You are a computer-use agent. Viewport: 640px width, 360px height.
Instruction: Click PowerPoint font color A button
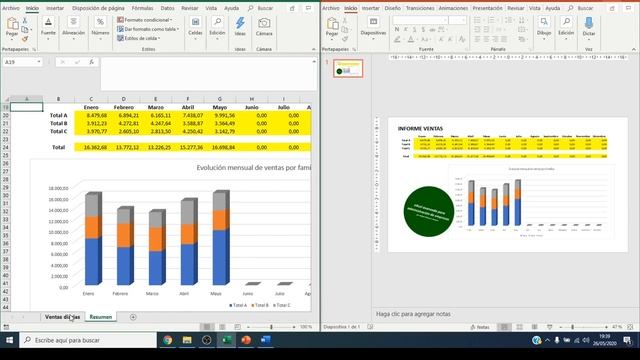point(411,40)
